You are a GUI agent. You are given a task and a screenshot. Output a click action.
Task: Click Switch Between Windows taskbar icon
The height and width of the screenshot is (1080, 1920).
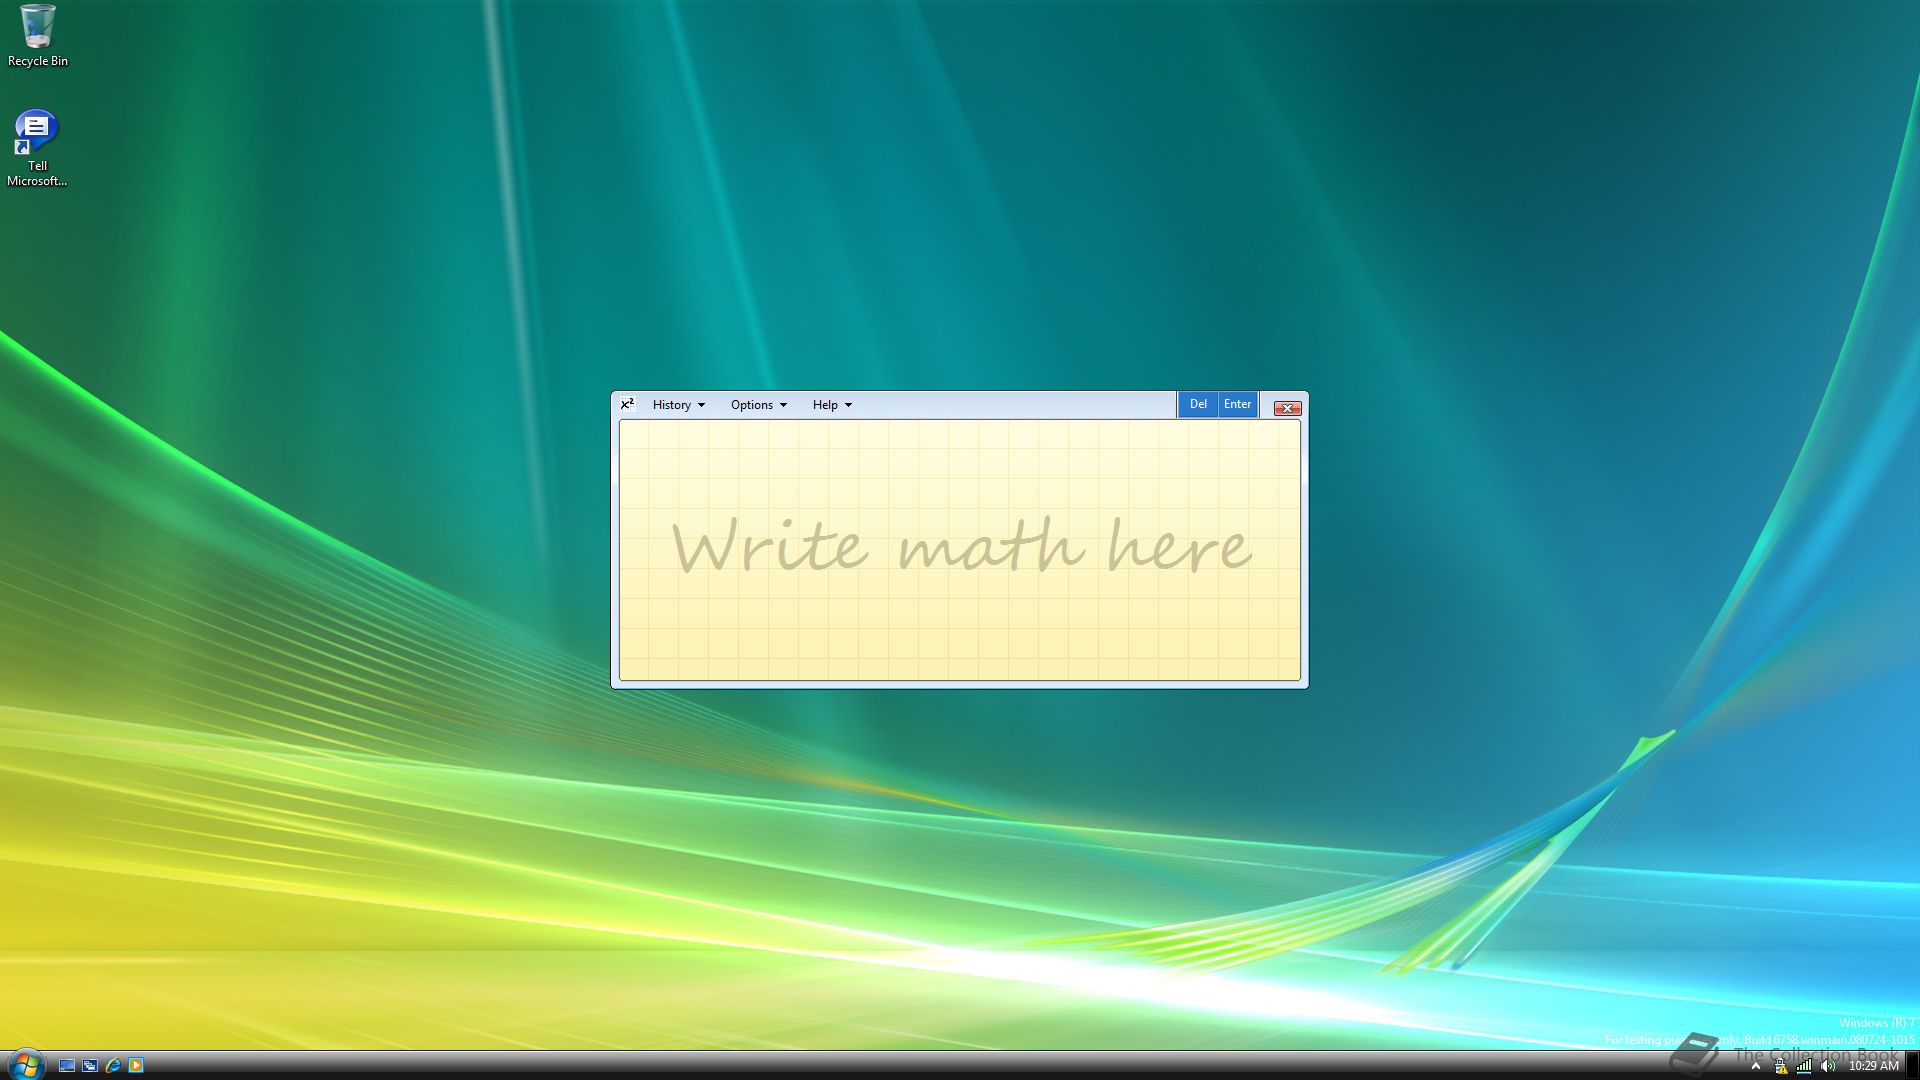(x=90, y=1066)
